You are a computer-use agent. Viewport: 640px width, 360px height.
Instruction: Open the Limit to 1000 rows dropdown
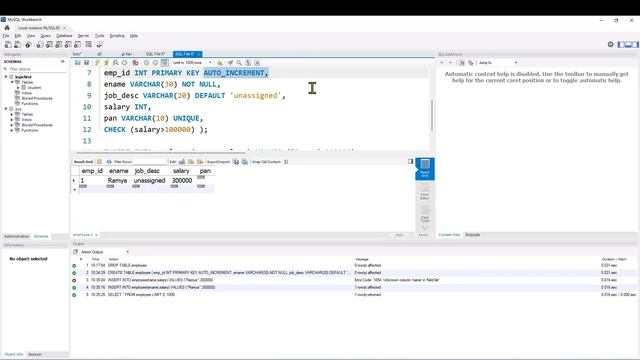click(x=192, y=62)
